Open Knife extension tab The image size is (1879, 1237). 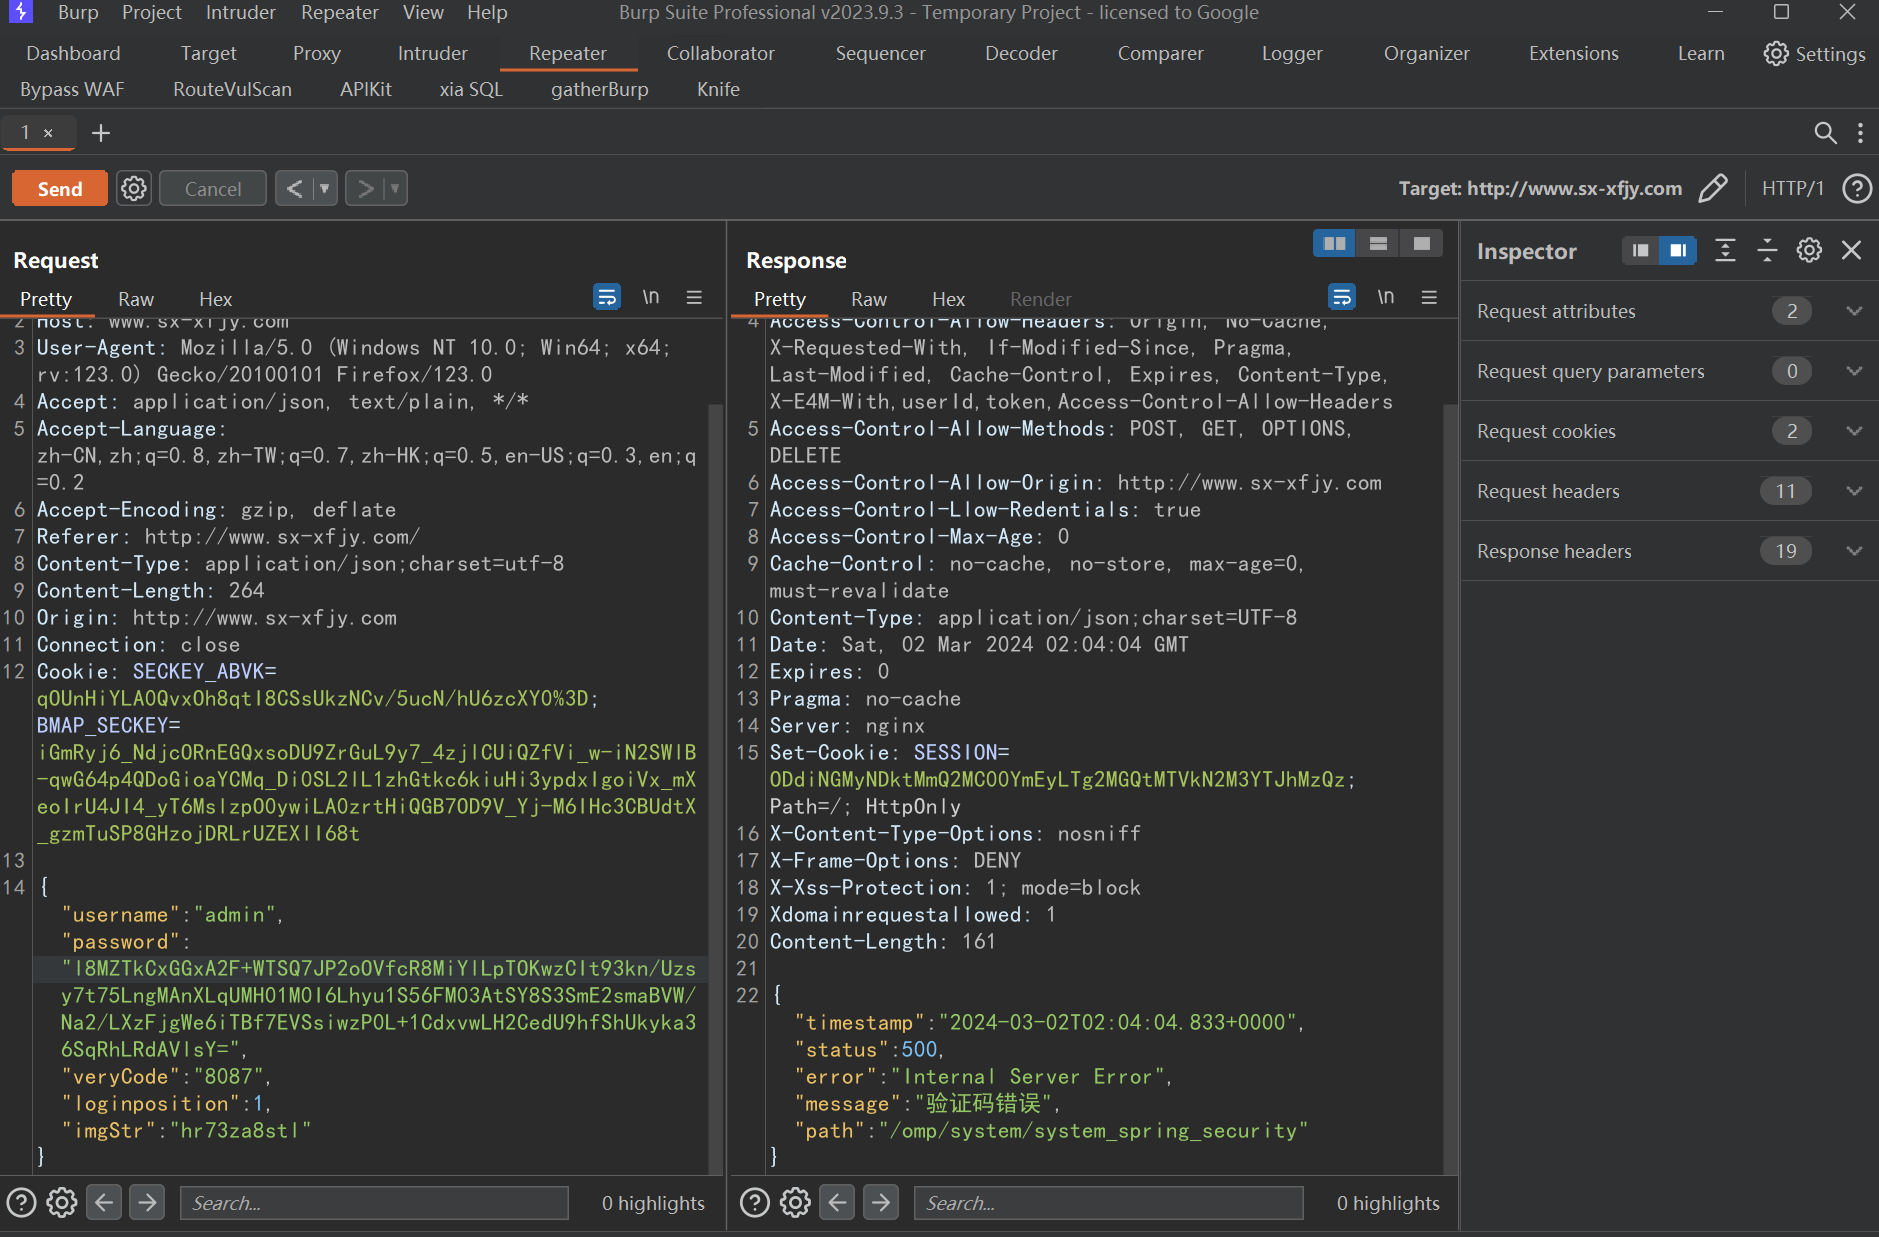[718, 90]
